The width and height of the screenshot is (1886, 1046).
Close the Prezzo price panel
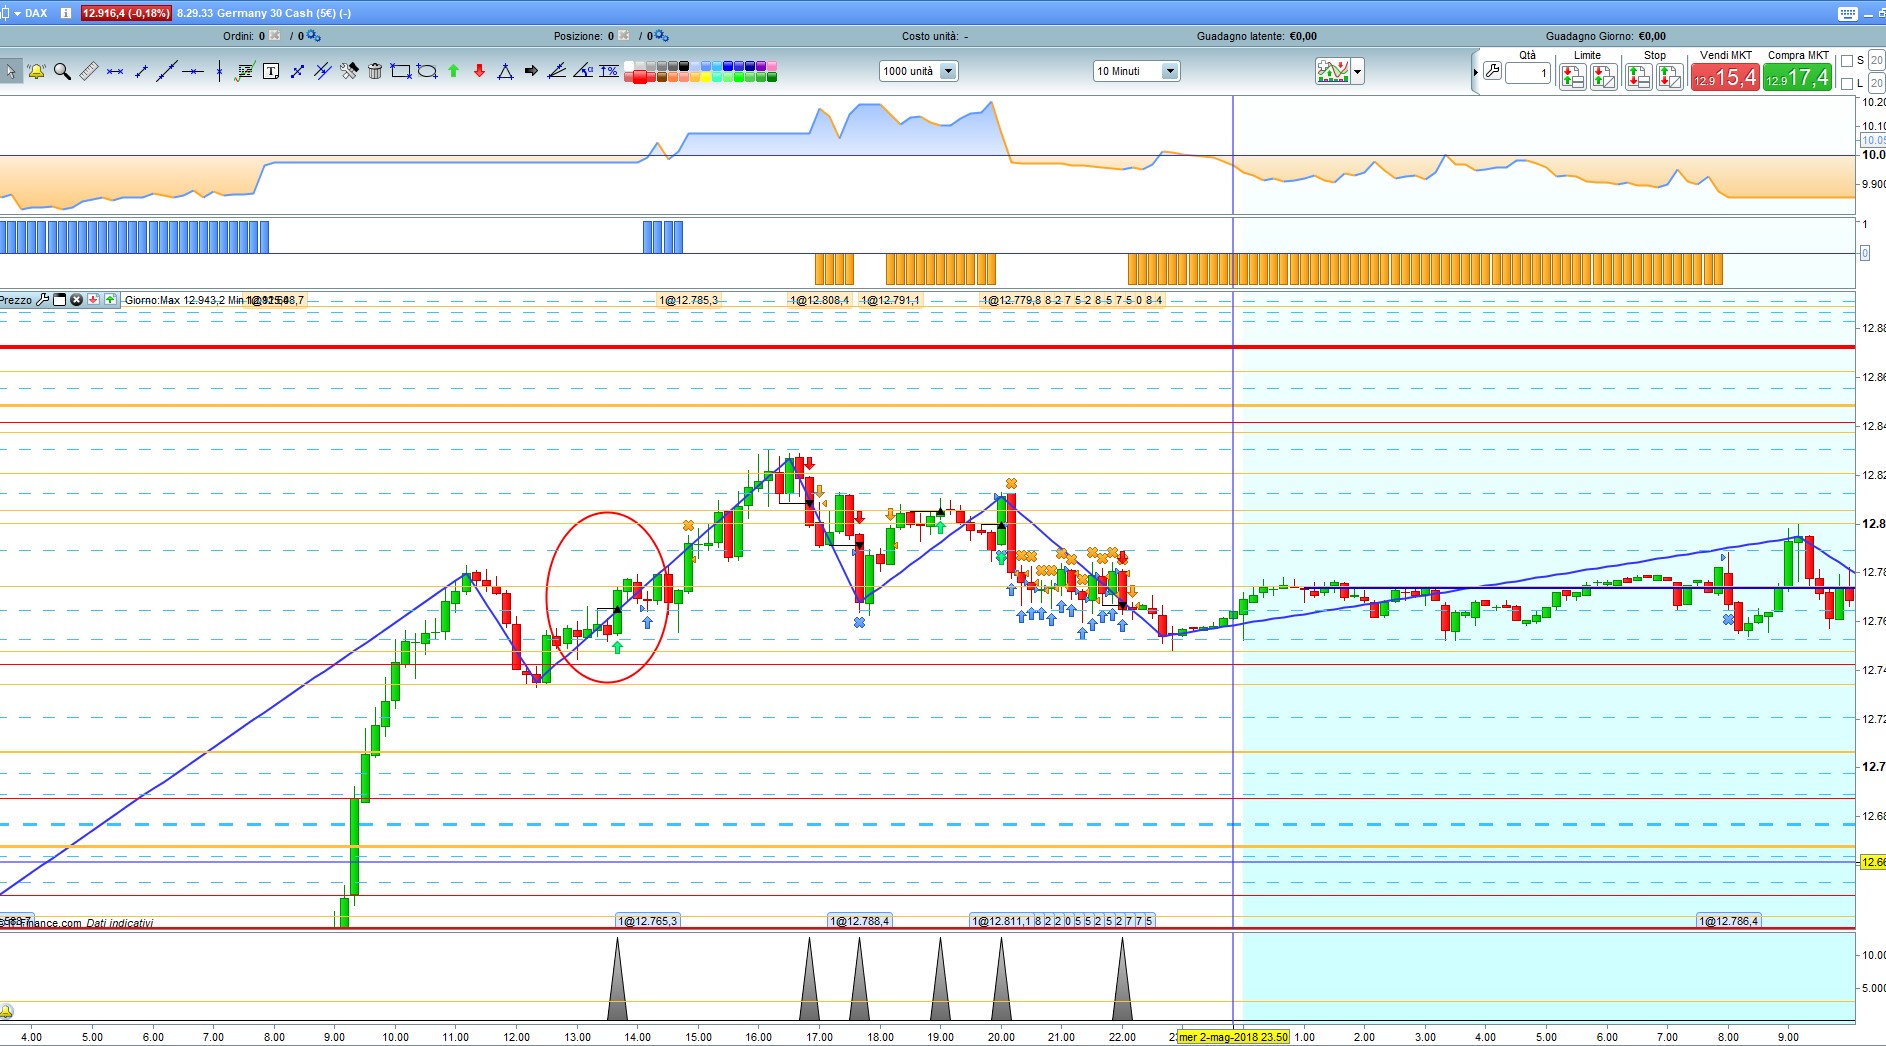tap(76, 300)
